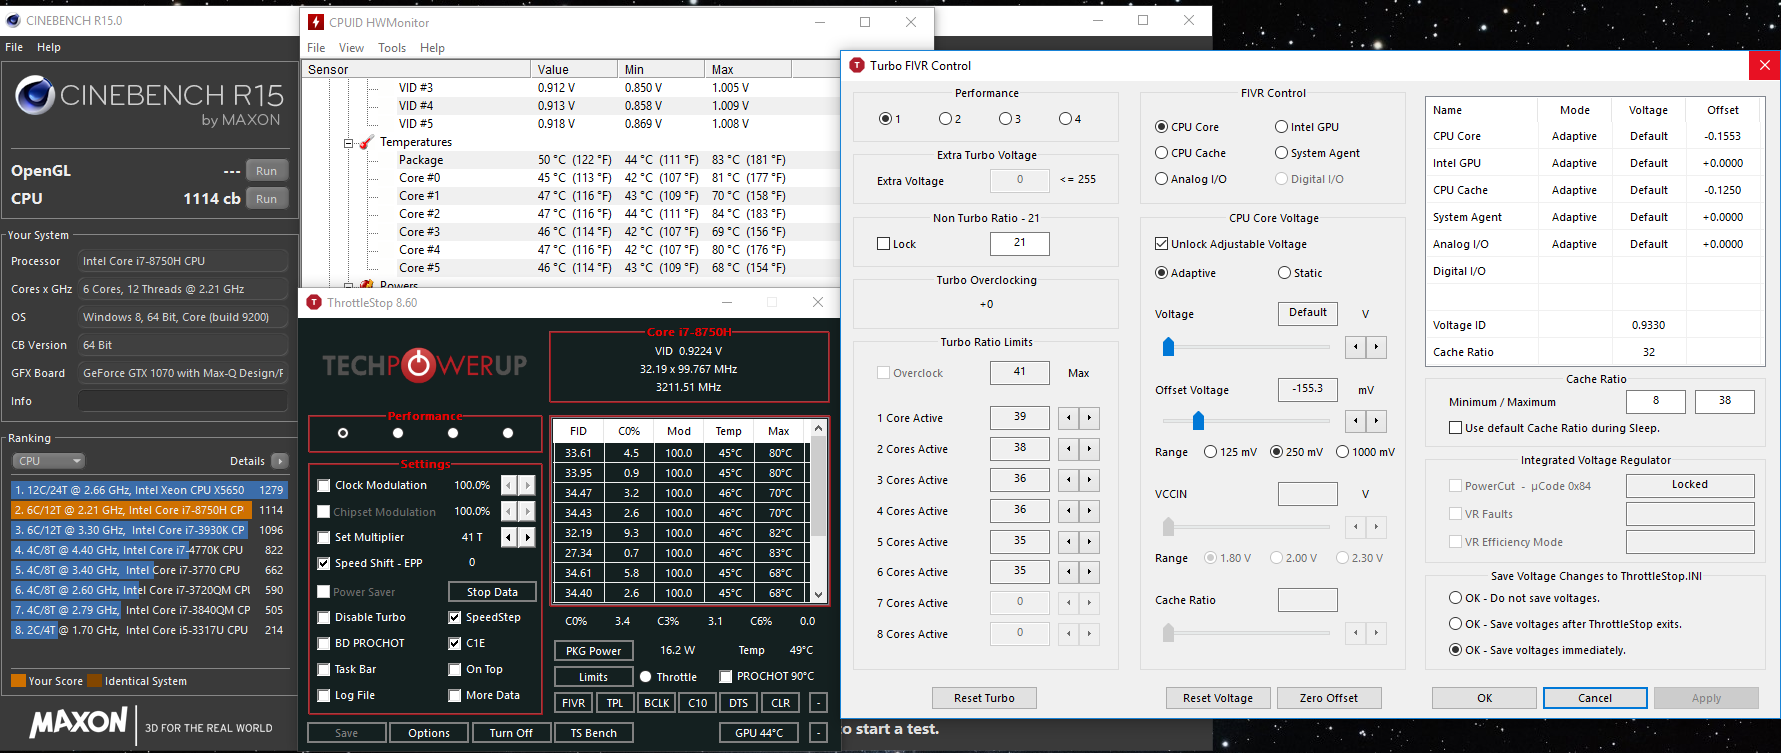Click the minus button beside CLR in ThrottleStop

(x=818, y=703)
